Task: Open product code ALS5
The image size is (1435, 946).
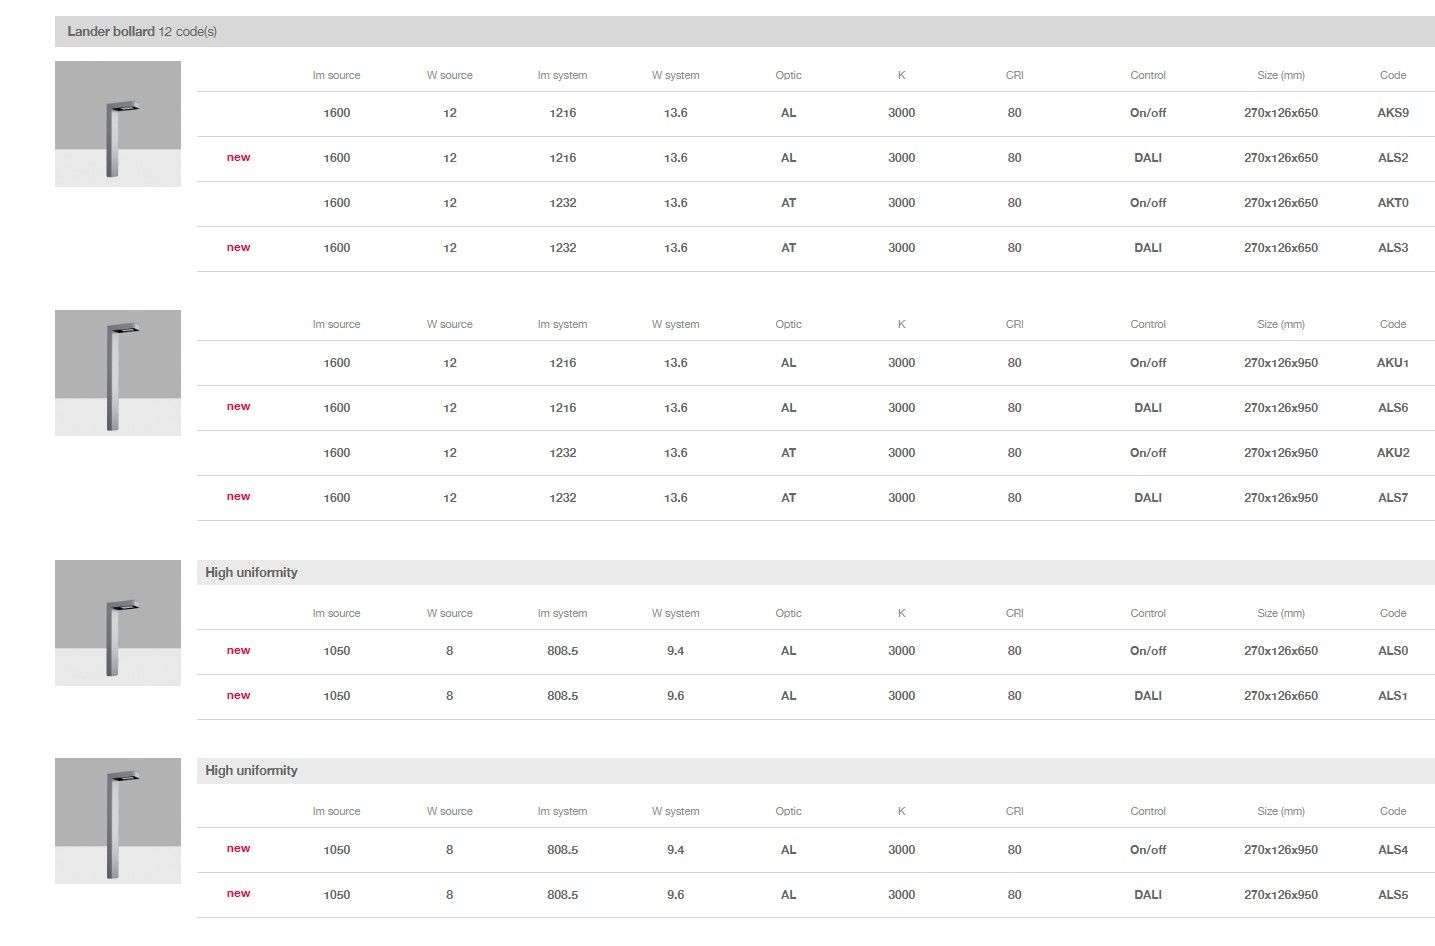Action: click(x=1392, y=895)
